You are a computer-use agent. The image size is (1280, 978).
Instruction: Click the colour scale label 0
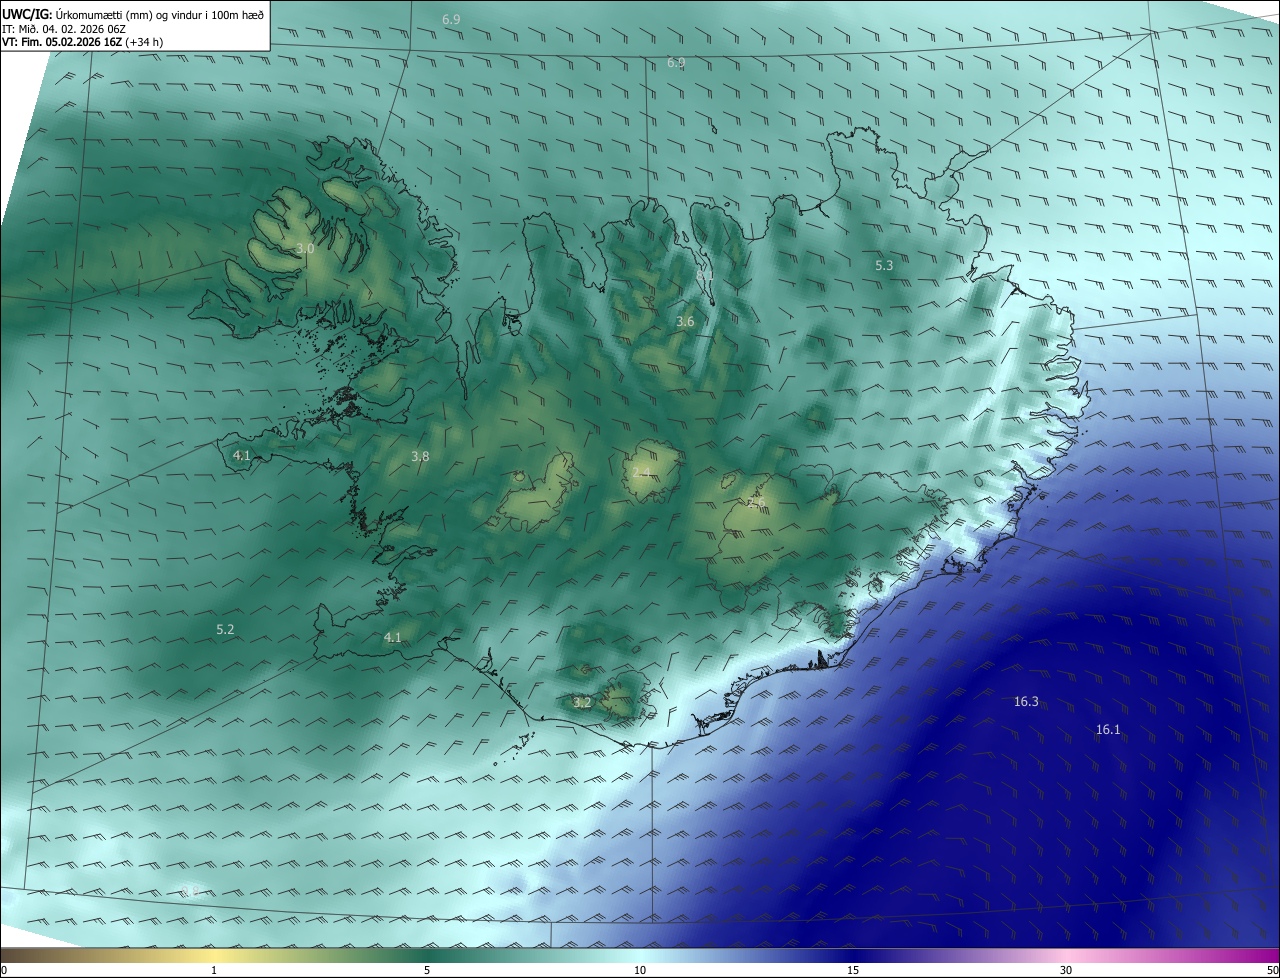click(4, 970)
